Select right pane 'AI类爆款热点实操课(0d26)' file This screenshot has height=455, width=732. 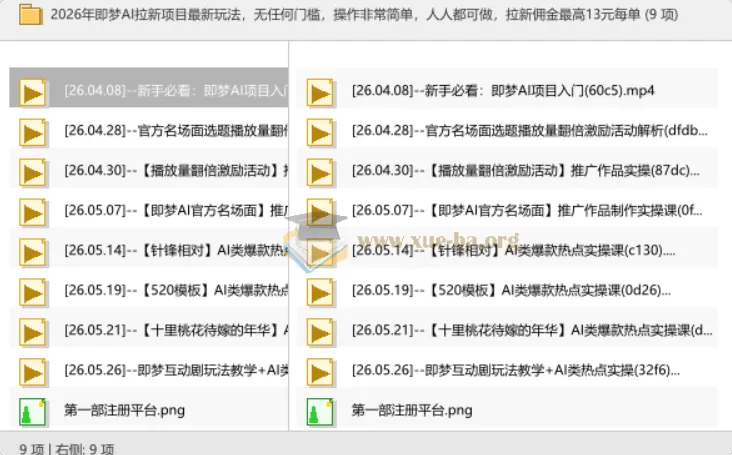[507, 288]
